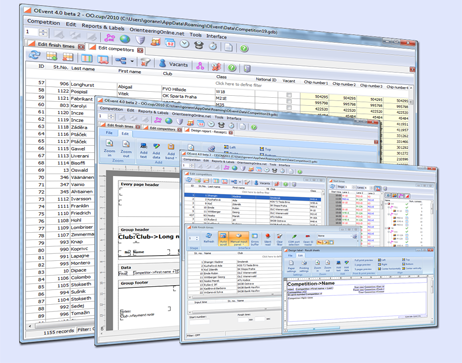Click the competition number spinner arrows
The image size is (462, 363).
click(43, 32)
